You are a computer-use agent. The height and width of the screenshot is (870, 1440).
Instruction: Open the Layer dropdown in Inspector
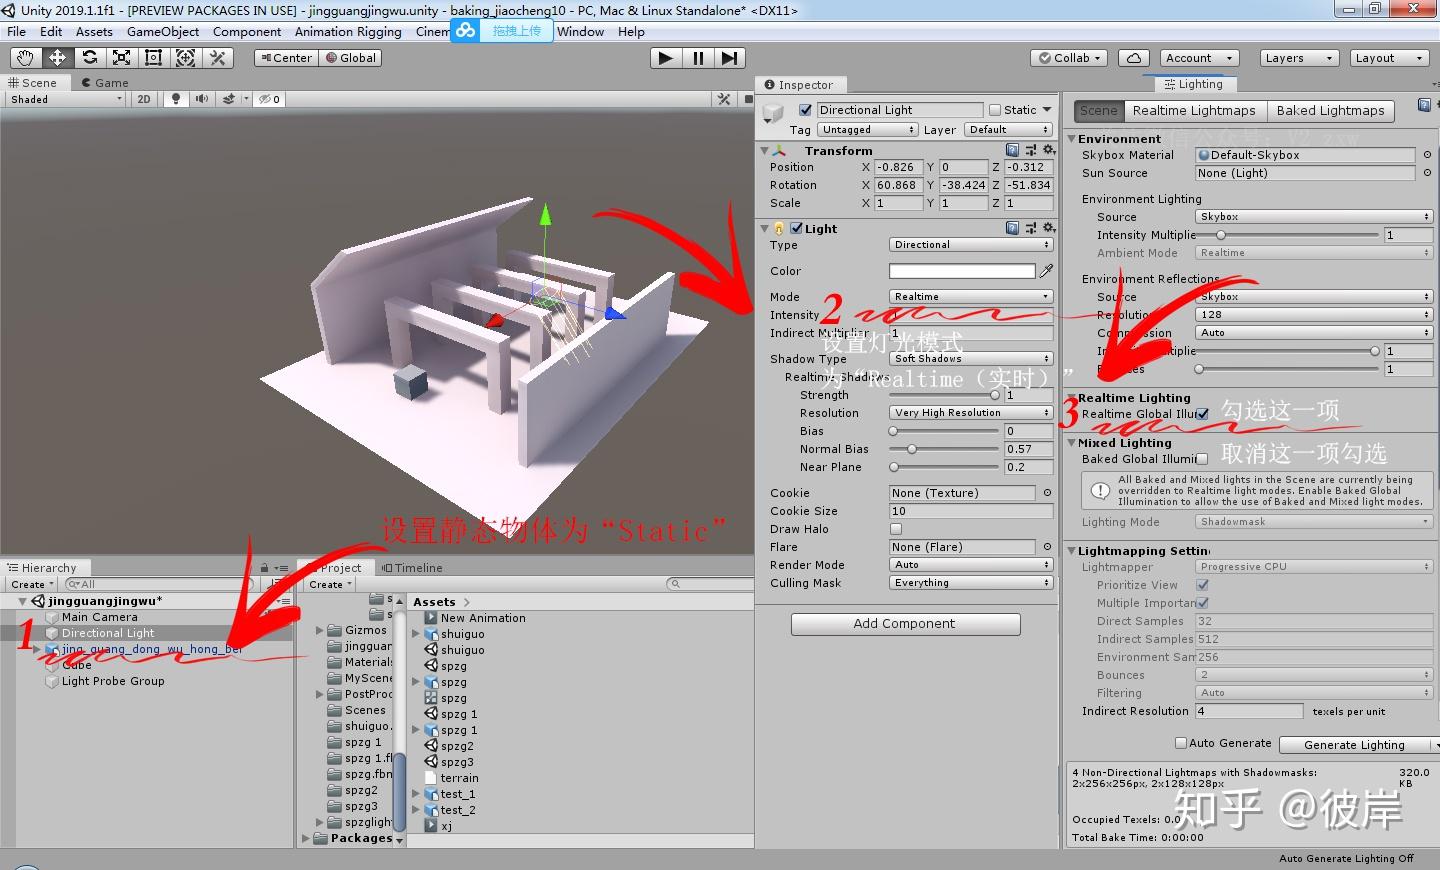point(1008,130)
